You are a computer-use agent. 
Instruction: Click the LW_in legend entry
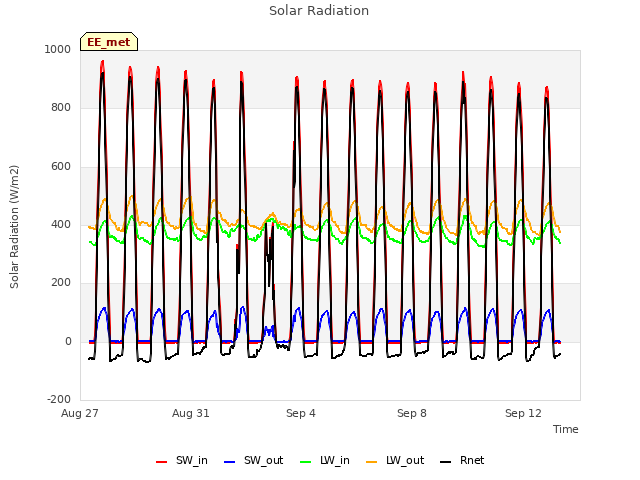pos(325,461)
